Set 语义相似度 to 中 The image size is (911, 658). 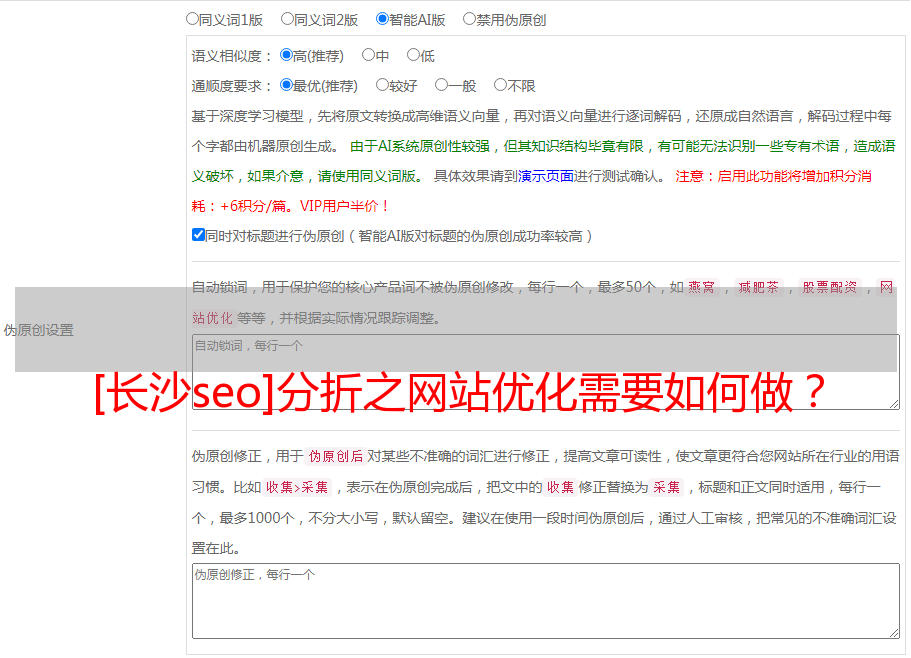[368, 56]
